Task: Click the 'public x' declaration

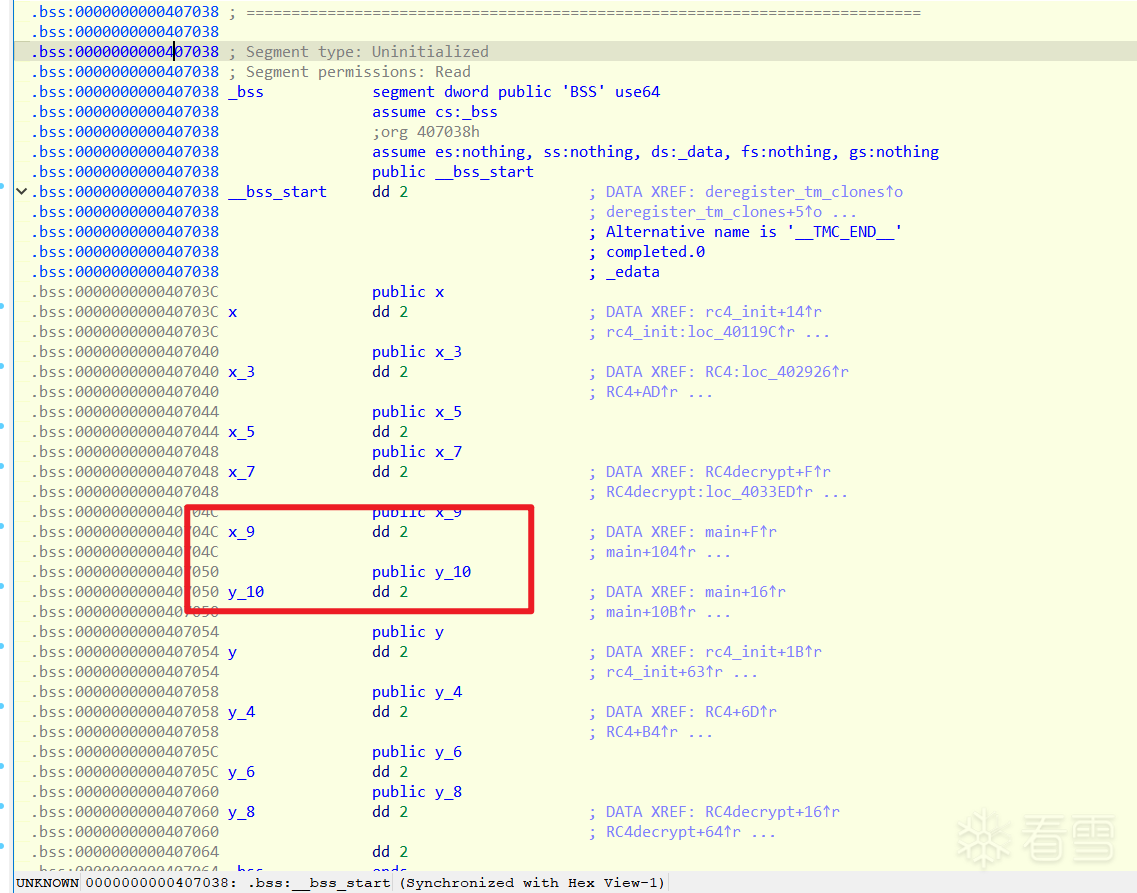Action: tap(408, 292)
